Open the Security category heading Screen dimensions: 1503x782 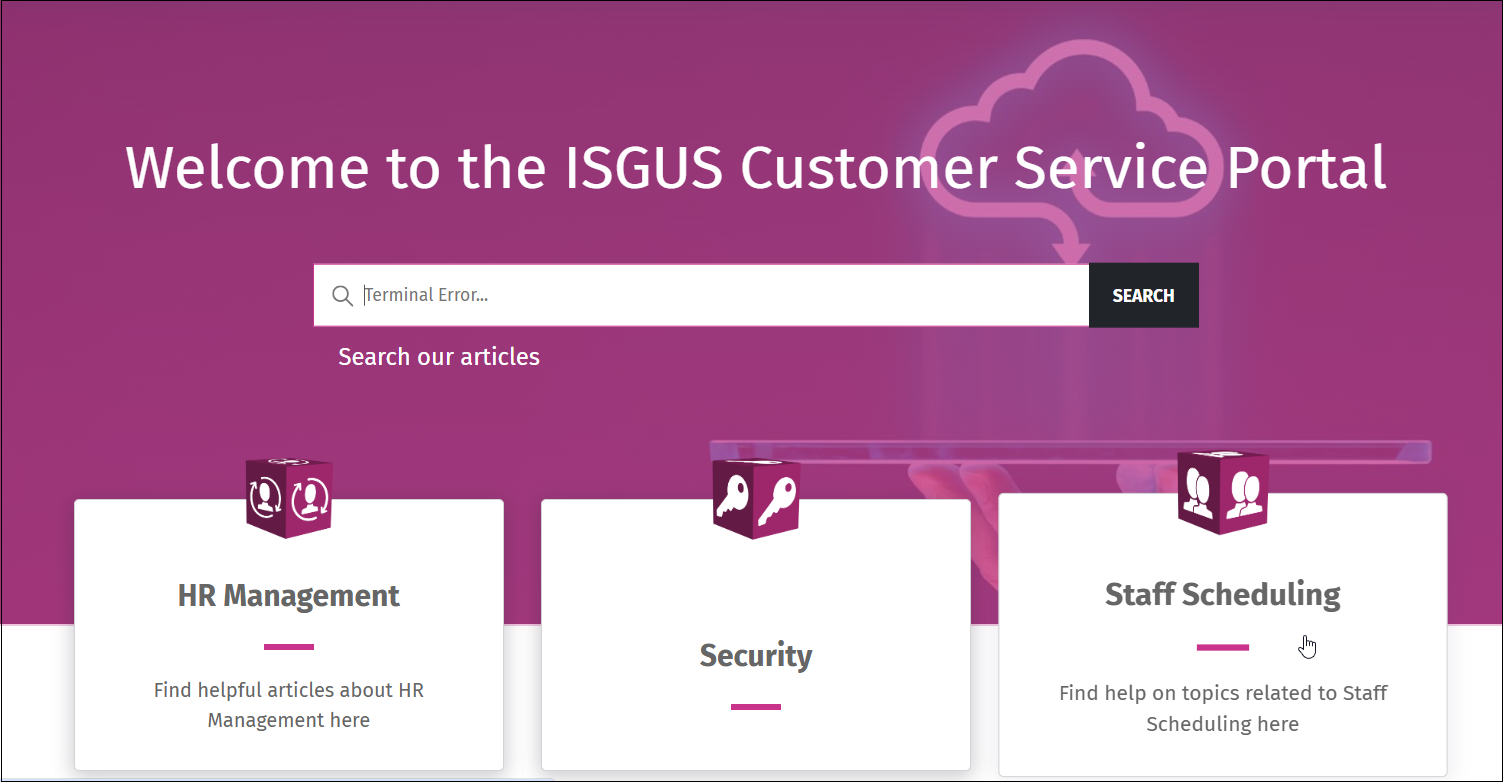pos(756,656)
